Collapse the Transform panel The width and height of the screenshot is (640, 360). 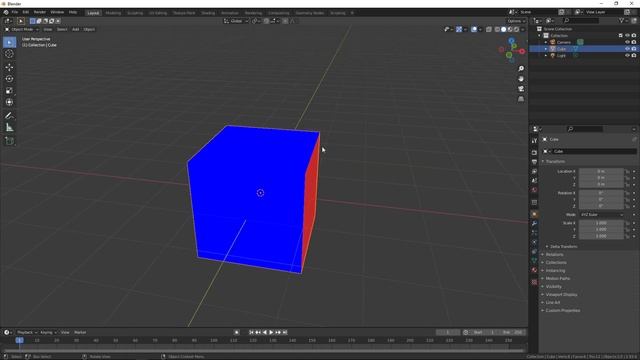pos(556,162)
